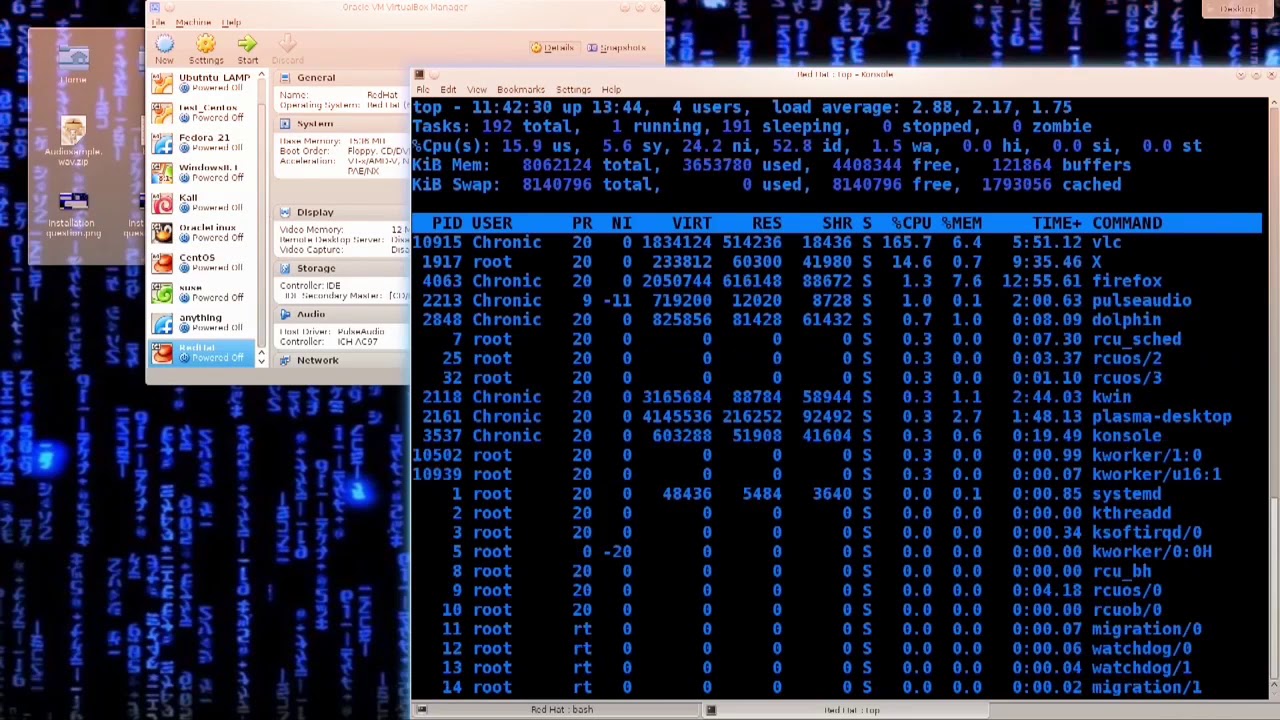Open Konsole Settings menu
Viewport: 1280px width, 720px height.
[573, 90]
